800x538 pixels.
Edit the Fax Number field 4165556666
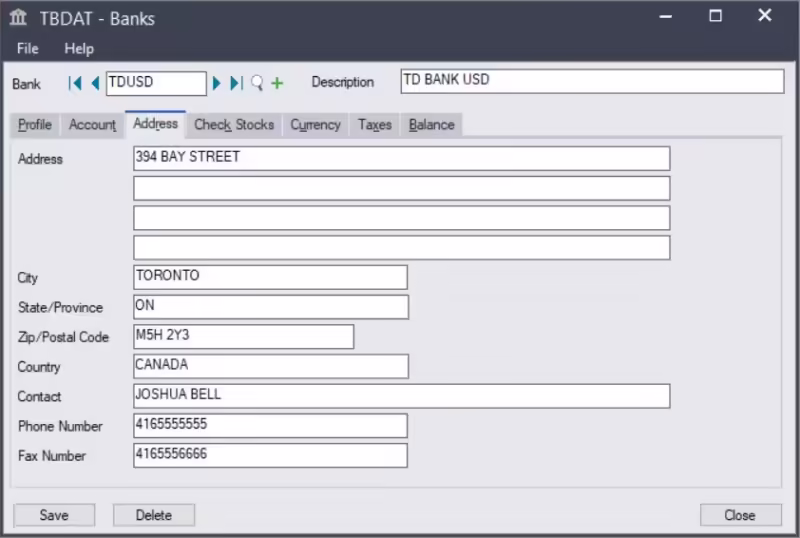tap(270, 455)
